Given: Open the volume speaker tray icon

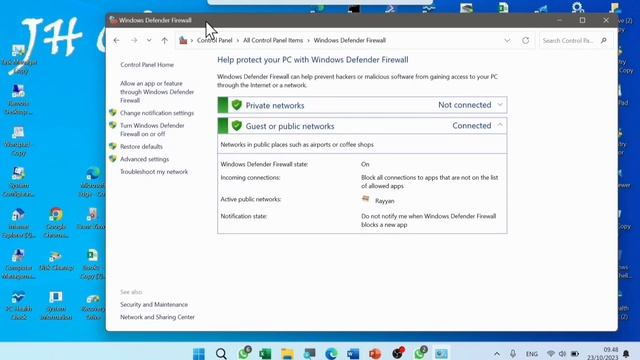Looking at the screenshot, I should (x=562, y=354).
